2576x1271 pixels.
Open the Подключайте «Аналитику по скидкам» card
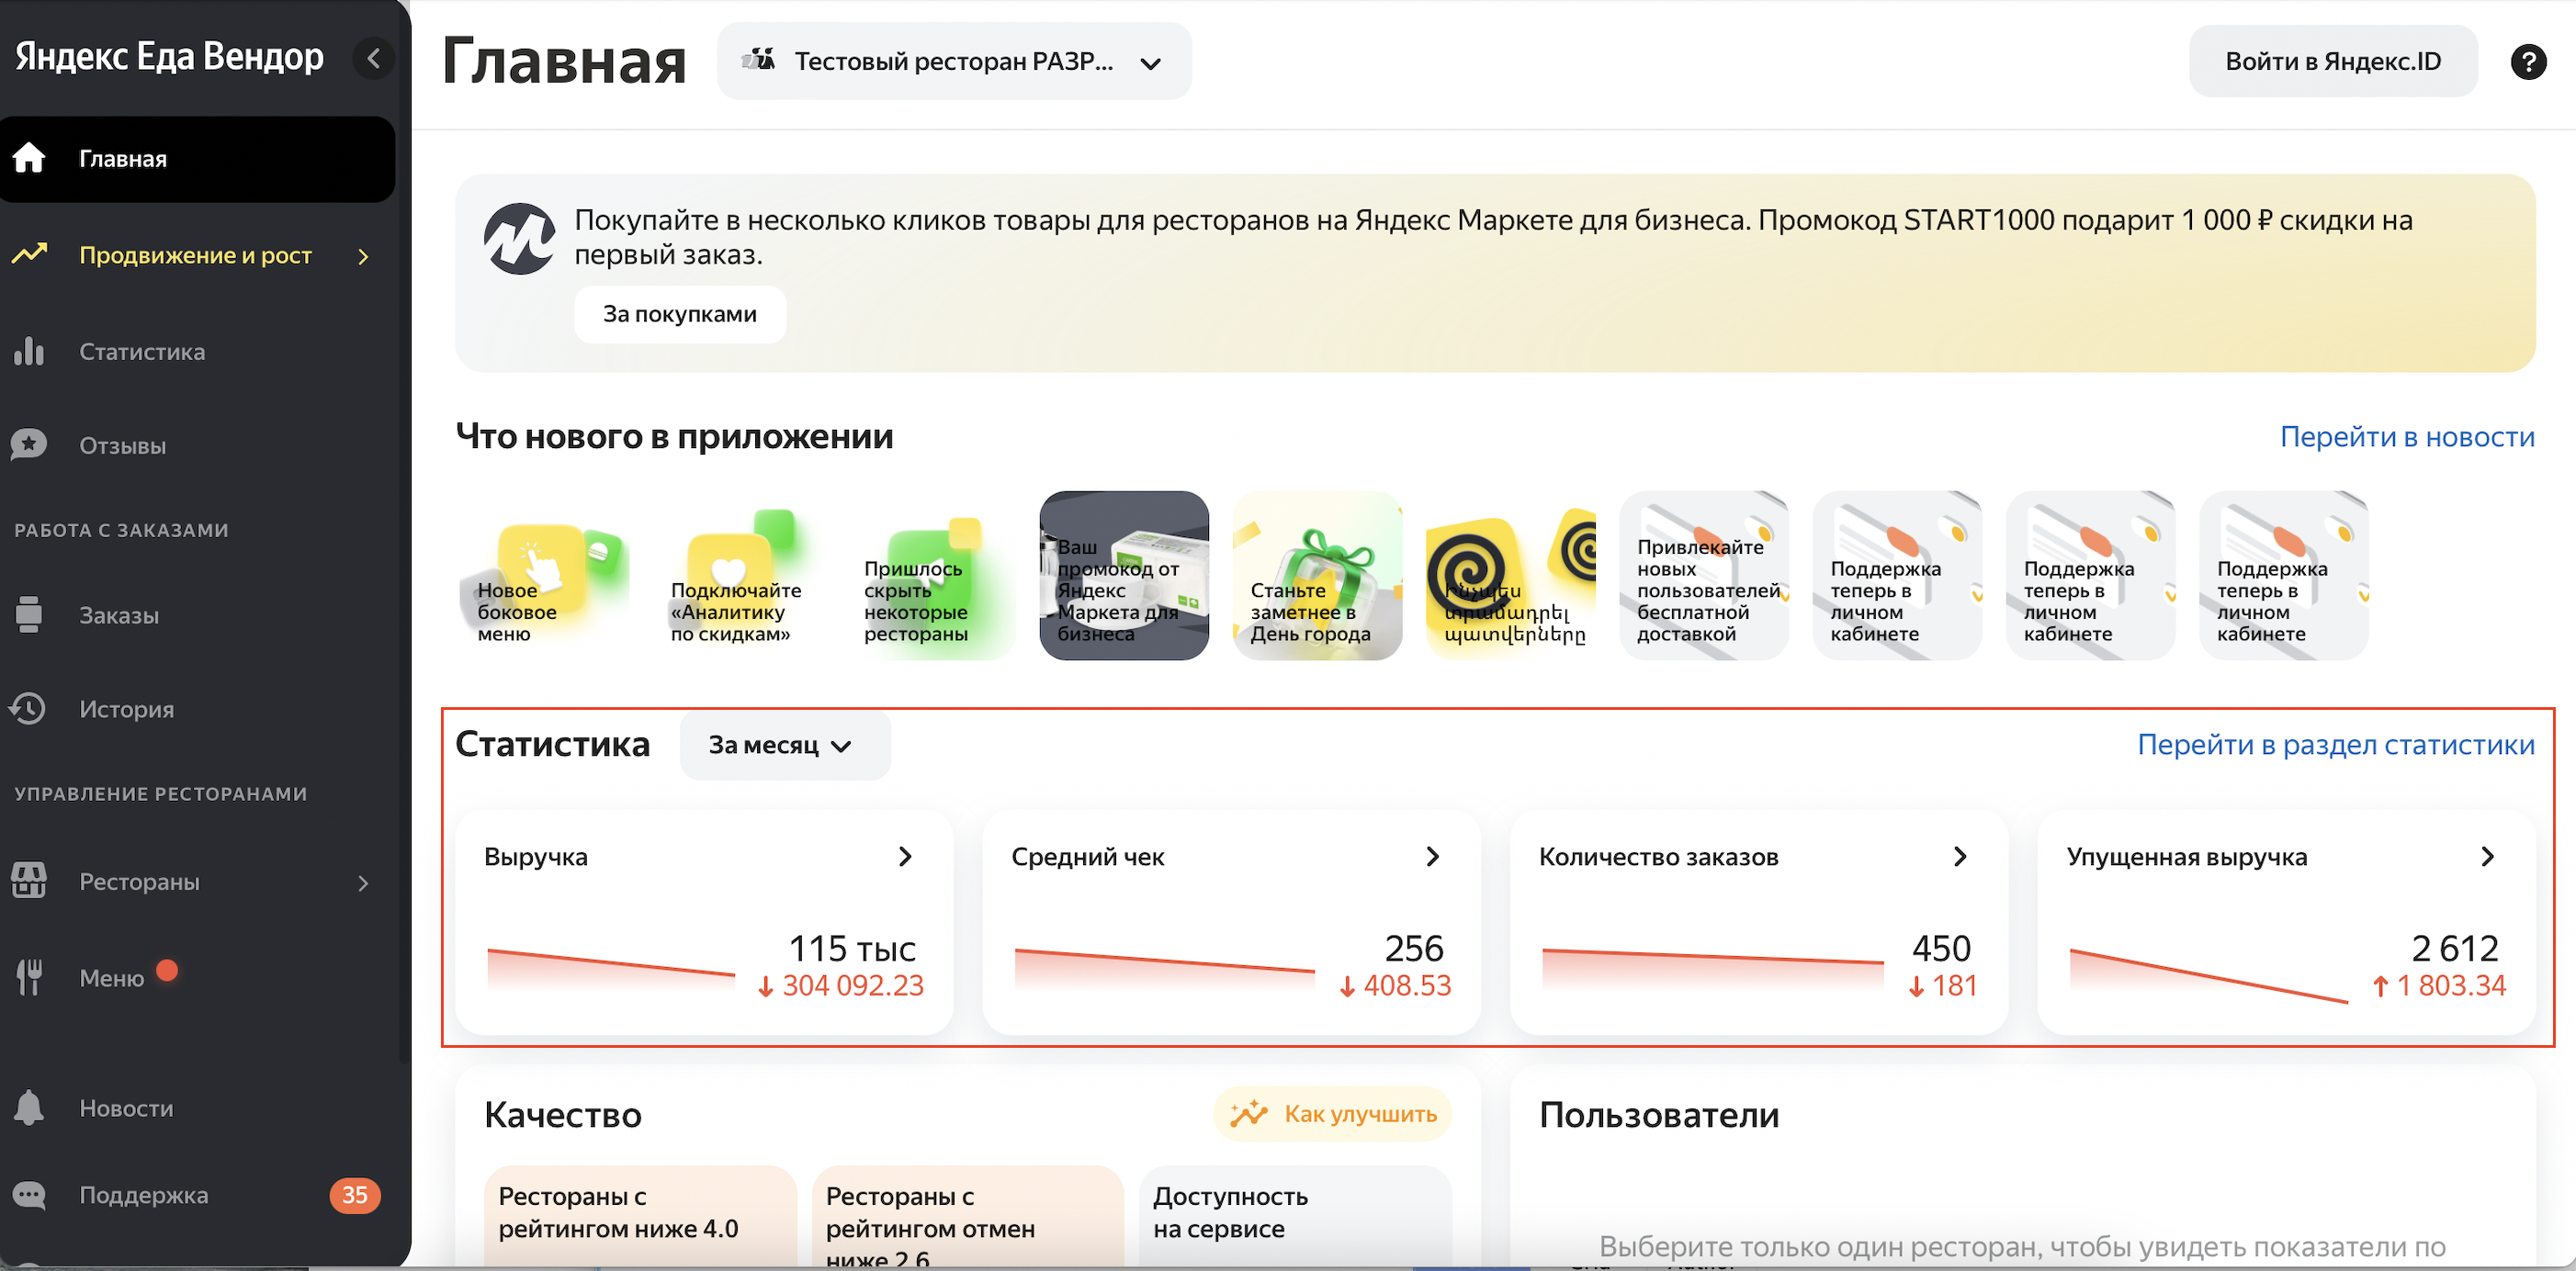738,575
